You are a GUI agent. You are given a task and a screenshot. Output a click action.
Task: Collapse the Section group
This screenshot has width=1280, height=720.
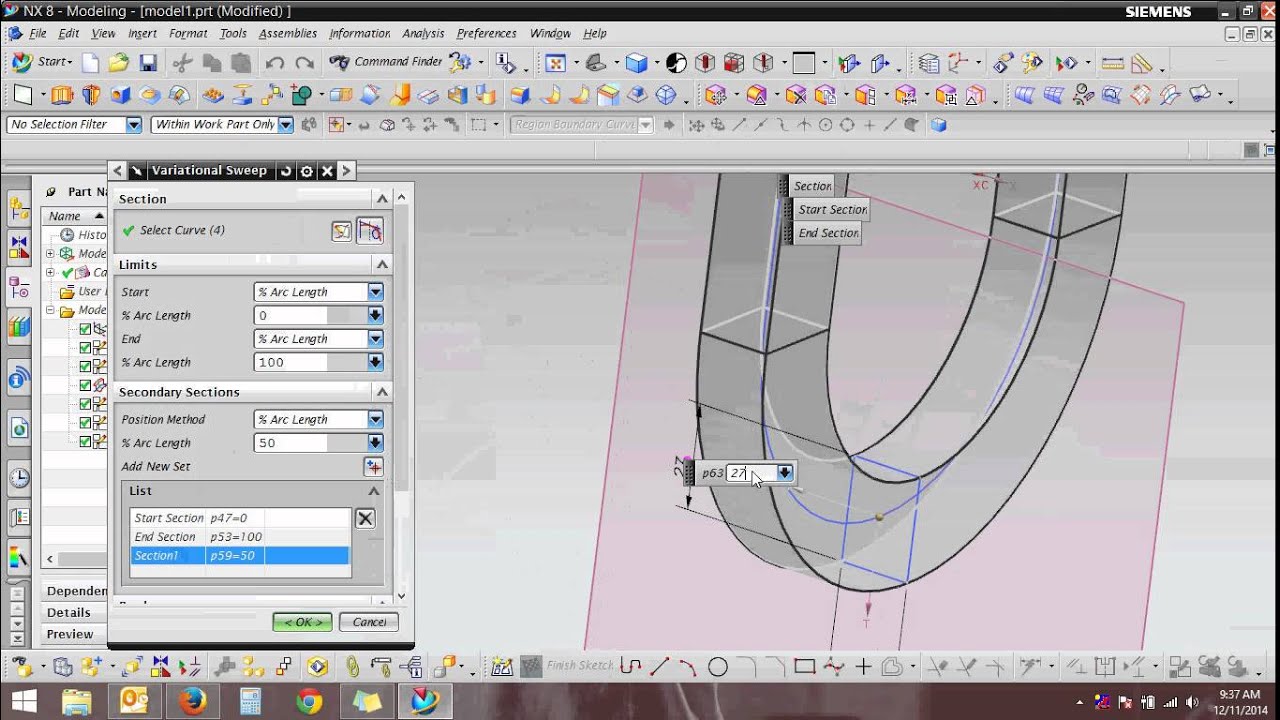[x=382, y=199]
